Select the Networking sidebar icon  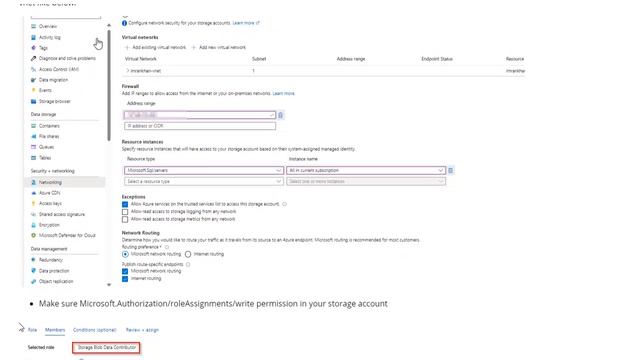coord(33,182)
